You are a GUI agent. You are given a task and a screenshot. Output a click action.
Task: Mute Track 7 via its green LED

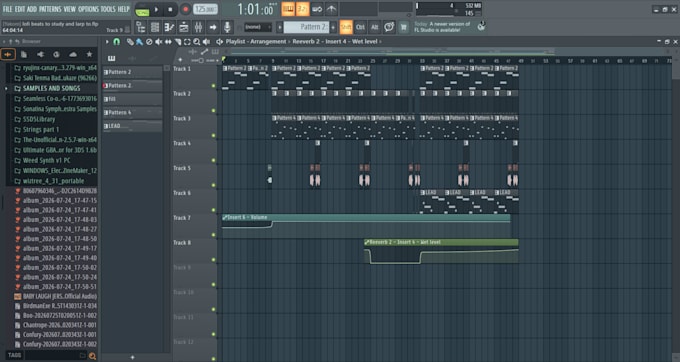[213, 235]
